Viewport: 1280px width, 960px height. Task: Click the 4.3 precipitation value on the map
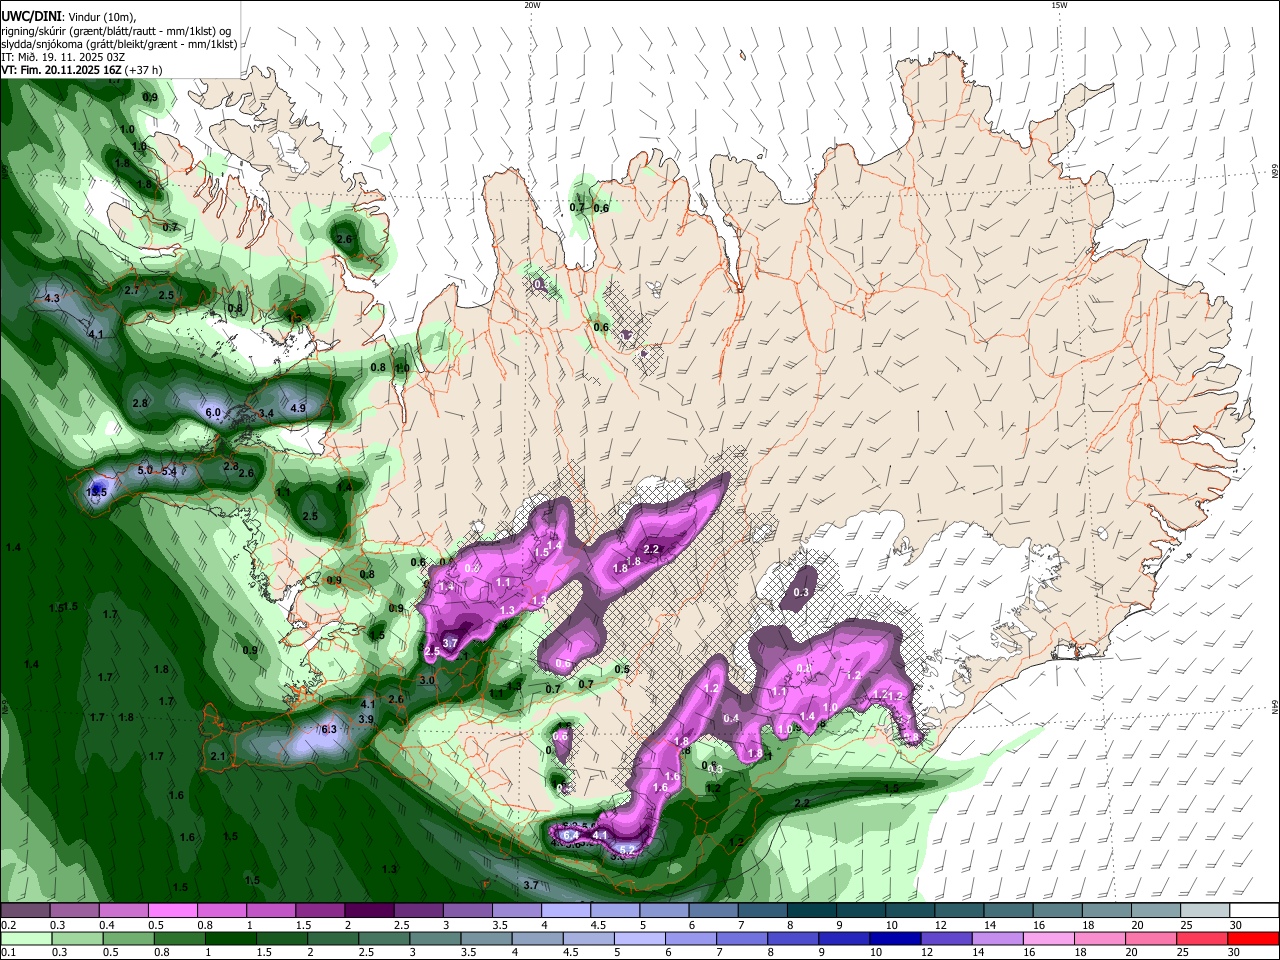tap(53, 298)
